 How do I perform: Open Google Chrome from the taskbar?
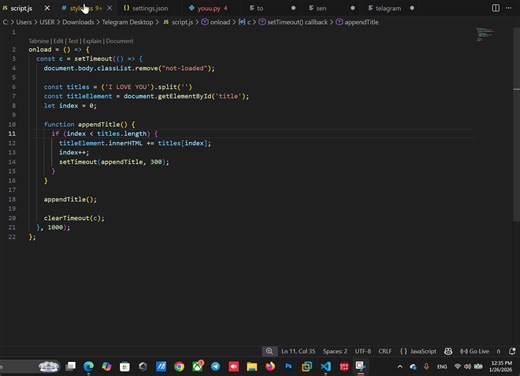click(x=179, y=367)
